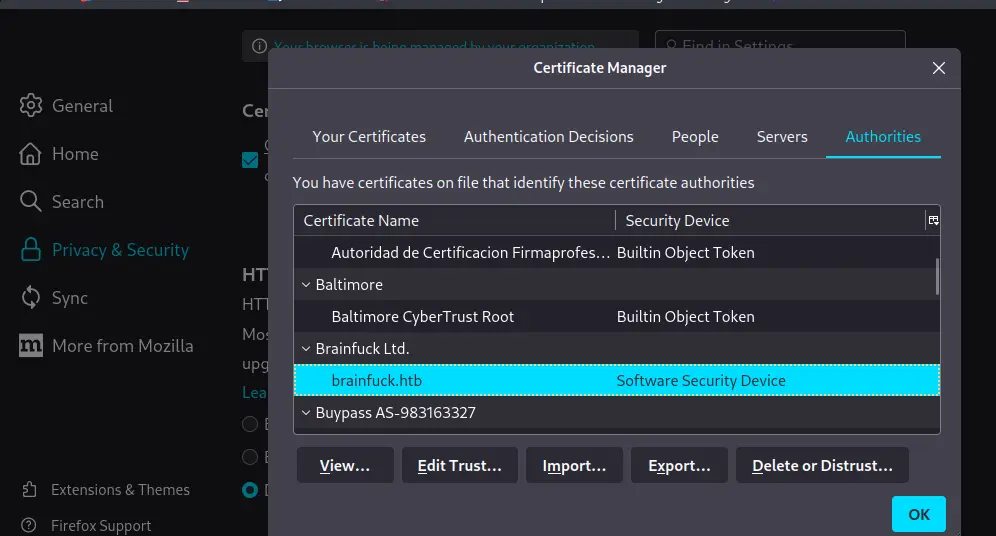Screen dimensions: 996x536
Task: Switch to the People tab
Action: click(x=695, y=137)
